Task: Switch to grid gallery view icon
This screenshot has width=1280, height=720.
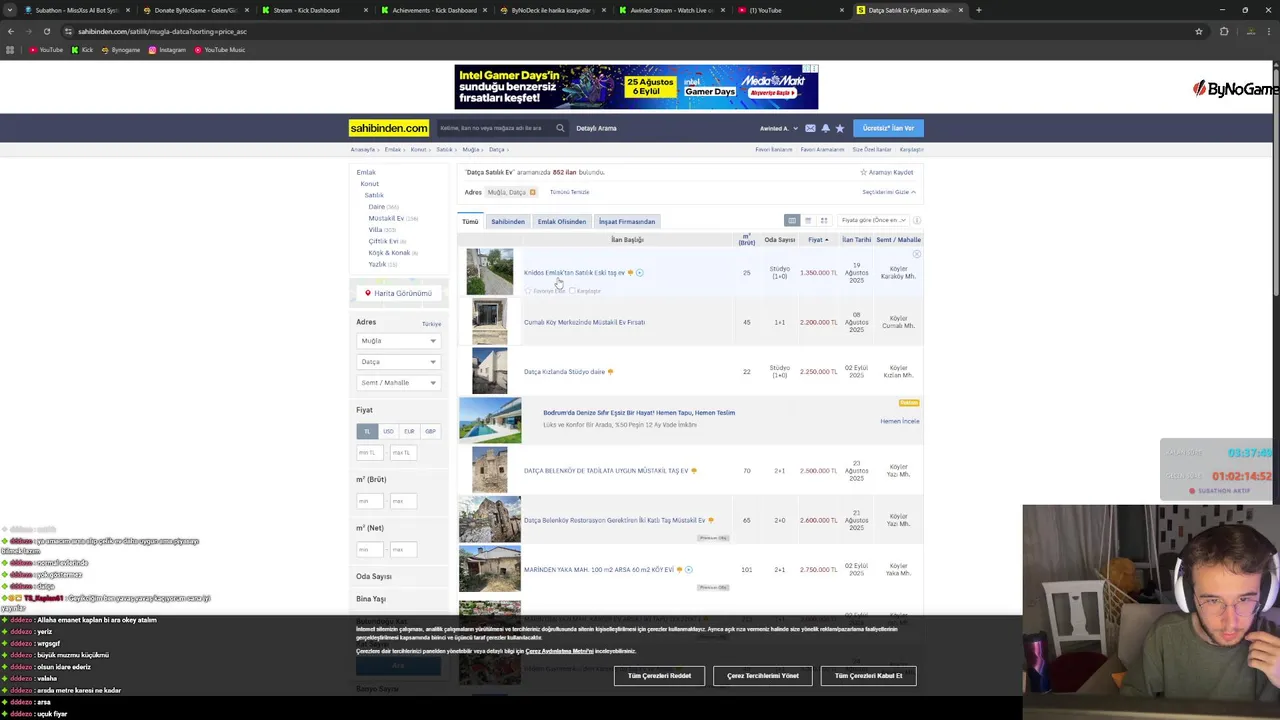Action: [824, 220]
